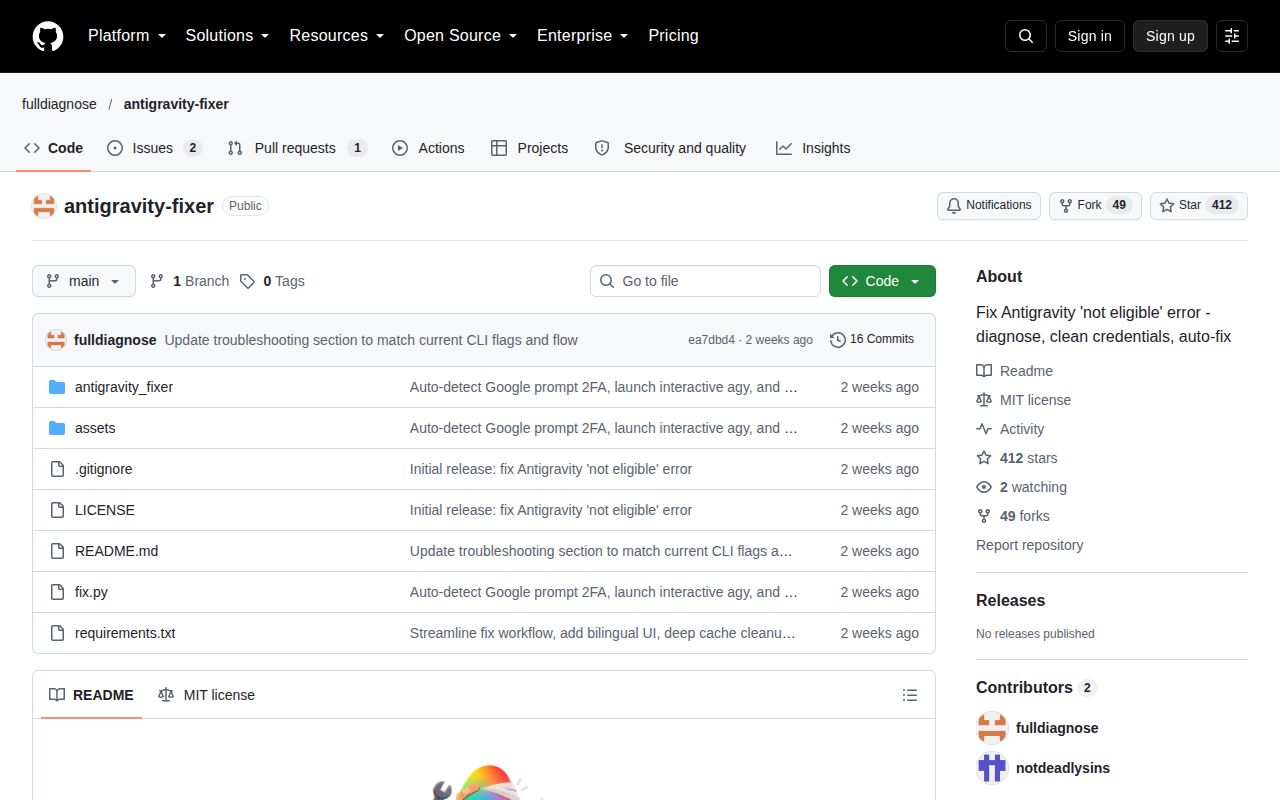Open the Contributors heading link

pos(1036,688)
